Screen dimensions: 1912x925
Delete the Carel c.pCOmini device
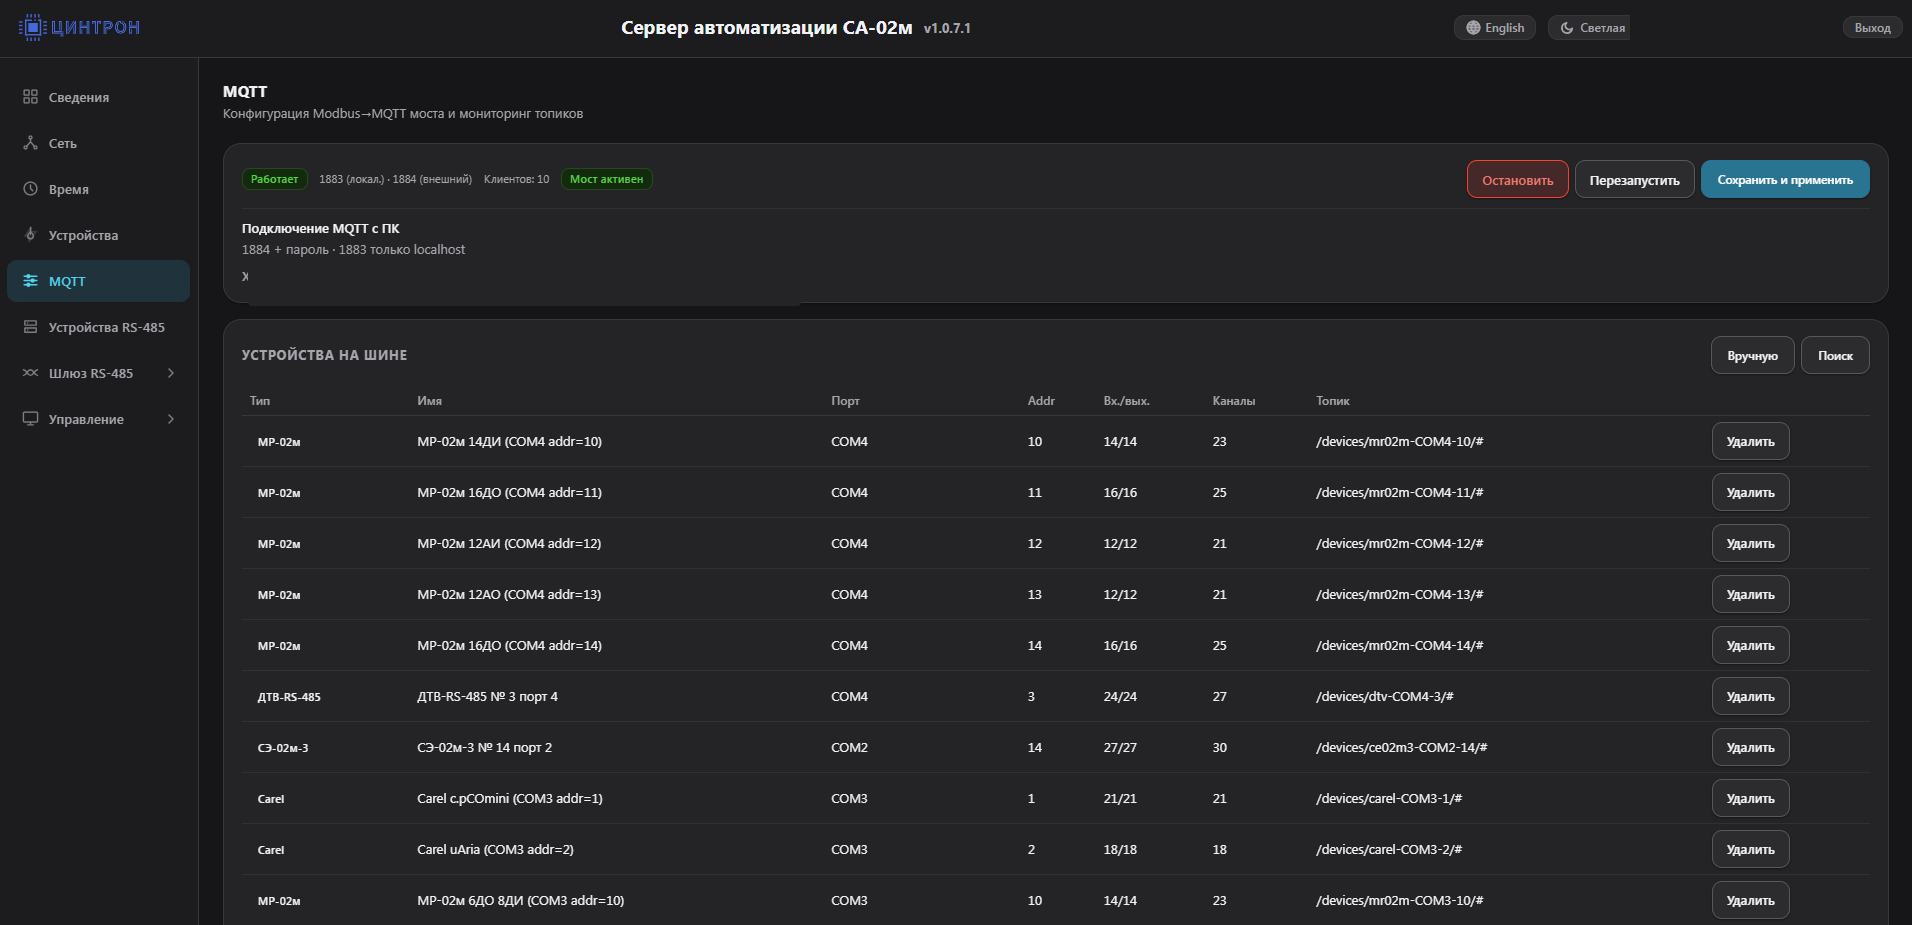click(1750, 798)
